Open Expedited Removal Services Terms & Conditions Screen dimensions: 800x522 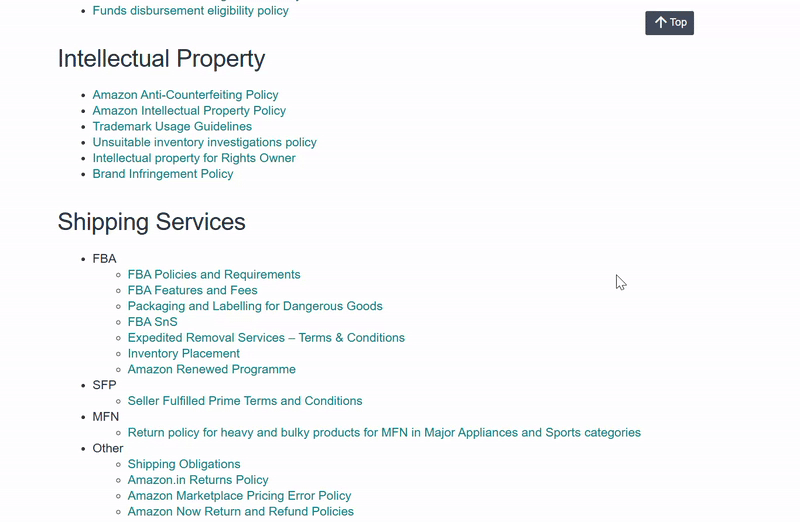tap(266, 338)
